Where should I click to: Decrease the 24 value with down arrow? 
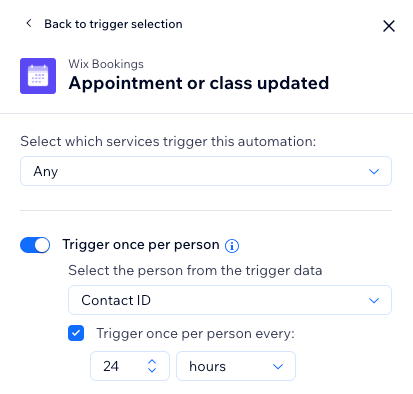152,370
